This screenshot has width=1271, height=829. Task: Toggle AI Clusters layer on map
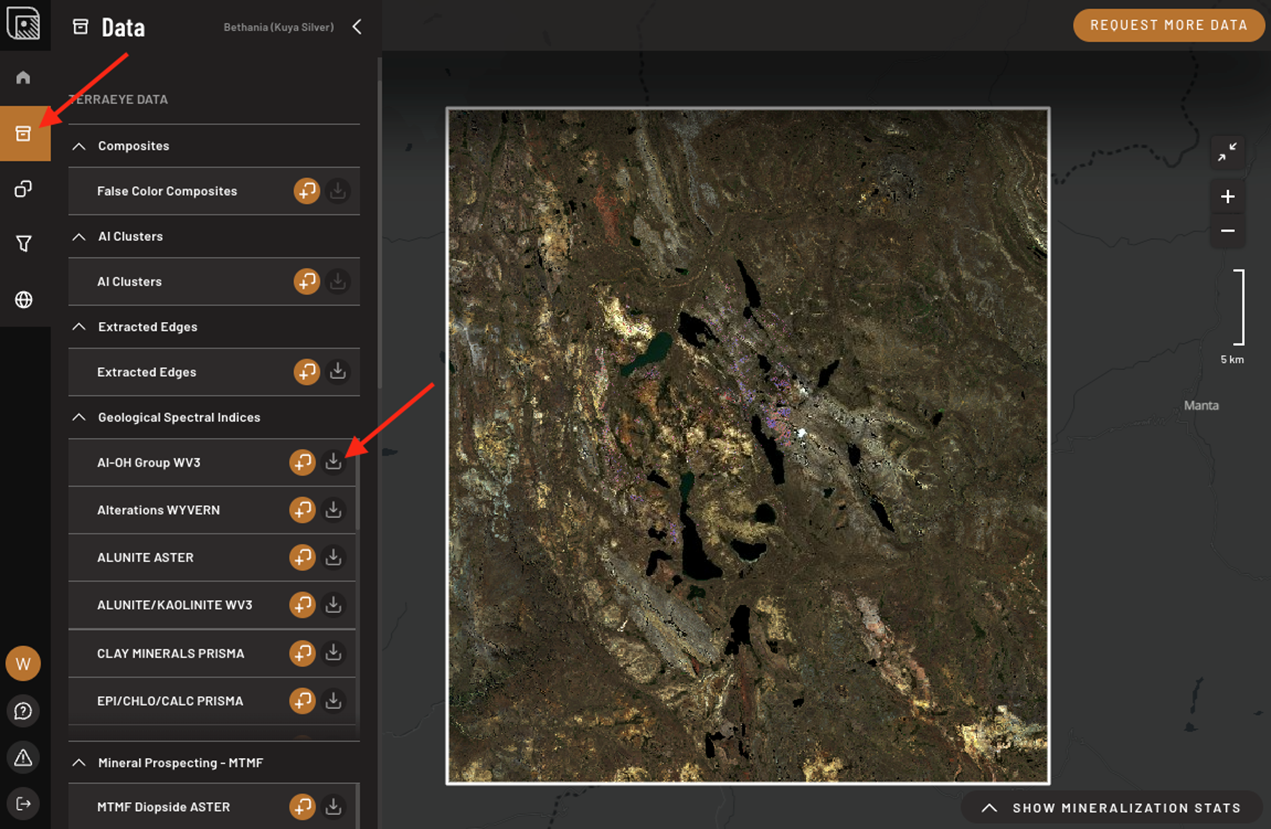306,282
